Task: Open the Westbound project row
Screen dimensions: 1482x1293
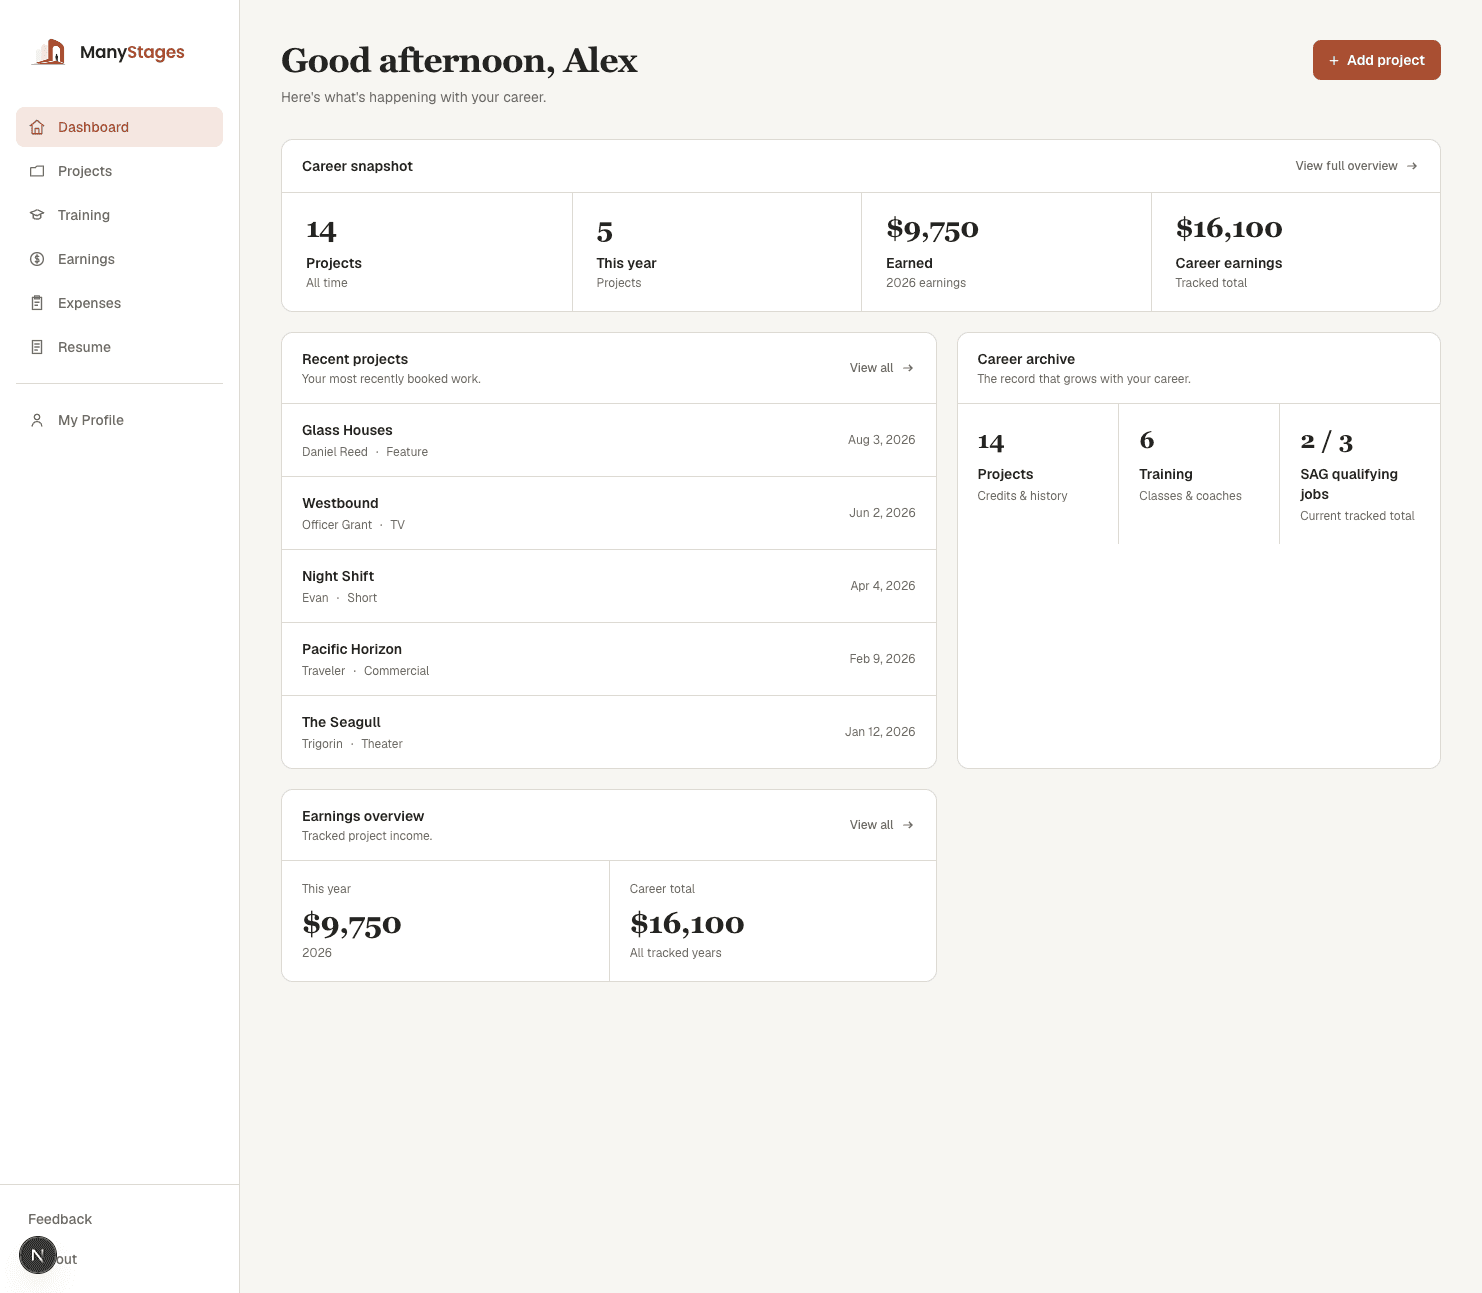Action: (x=609, y=513)
